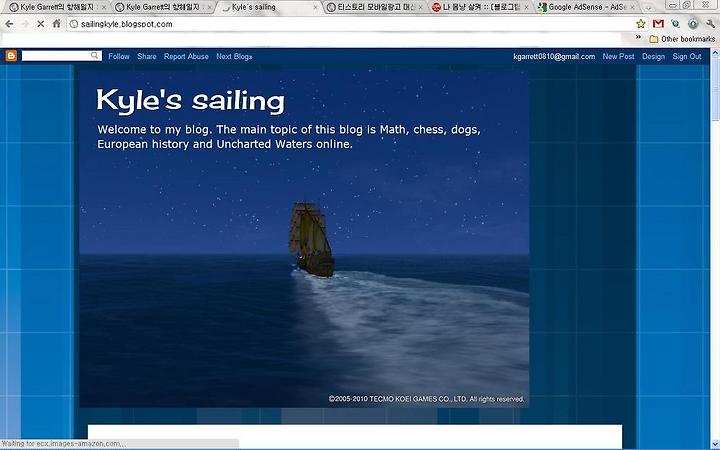Go to Next Blog link
The image size is (720, 450).
pyautogui.click(x=234, y=56)
